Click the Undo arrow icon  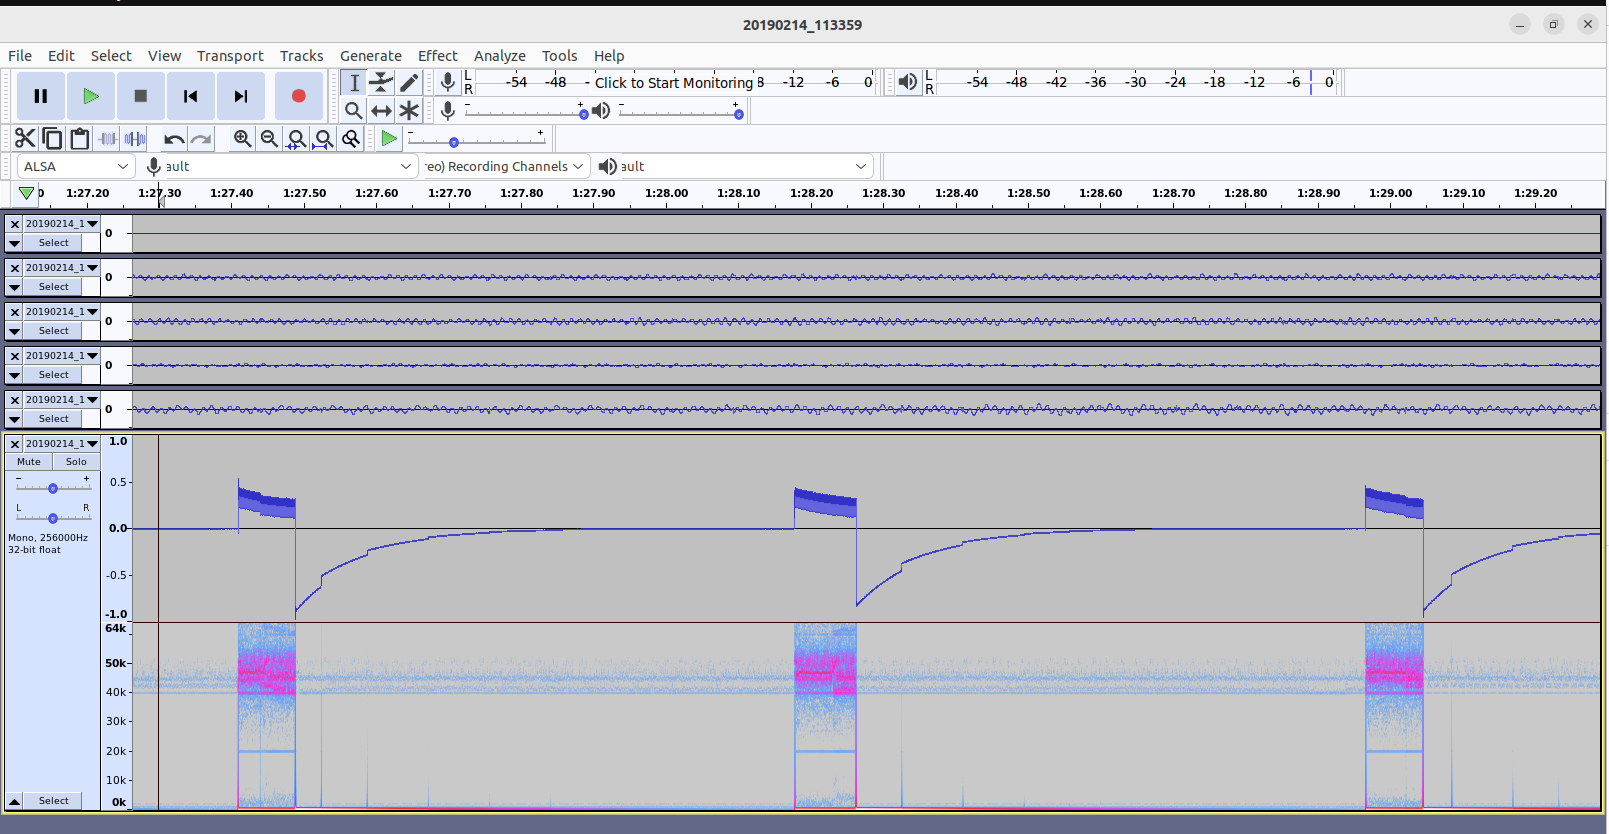(174, 139)
